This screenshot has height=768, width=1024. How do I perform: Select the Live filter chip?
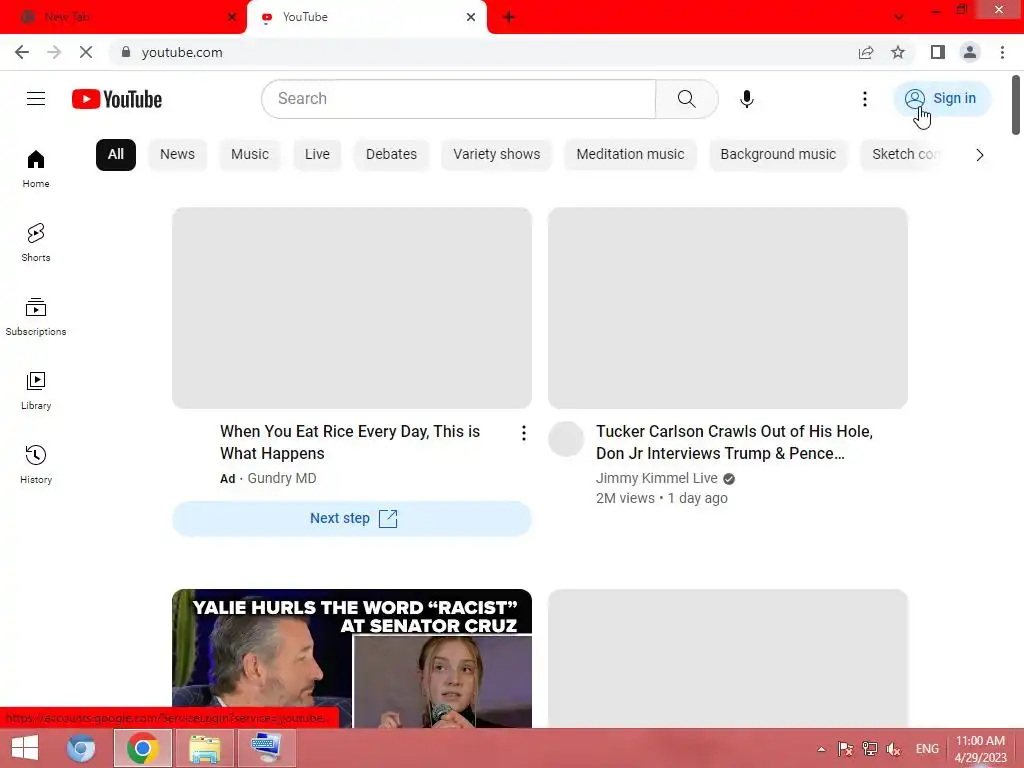[317, 155]
